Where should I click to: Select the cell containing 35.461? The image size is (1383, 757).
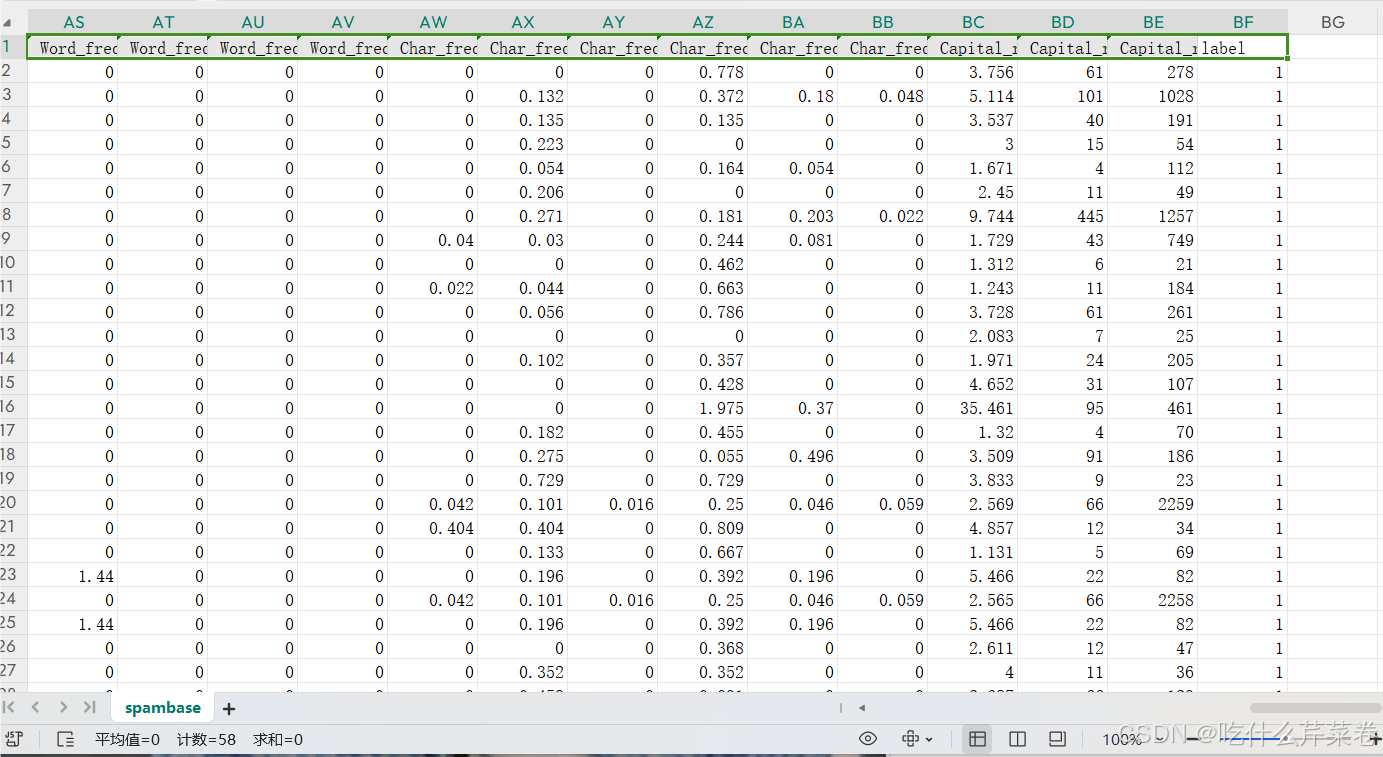pos(973,408)
